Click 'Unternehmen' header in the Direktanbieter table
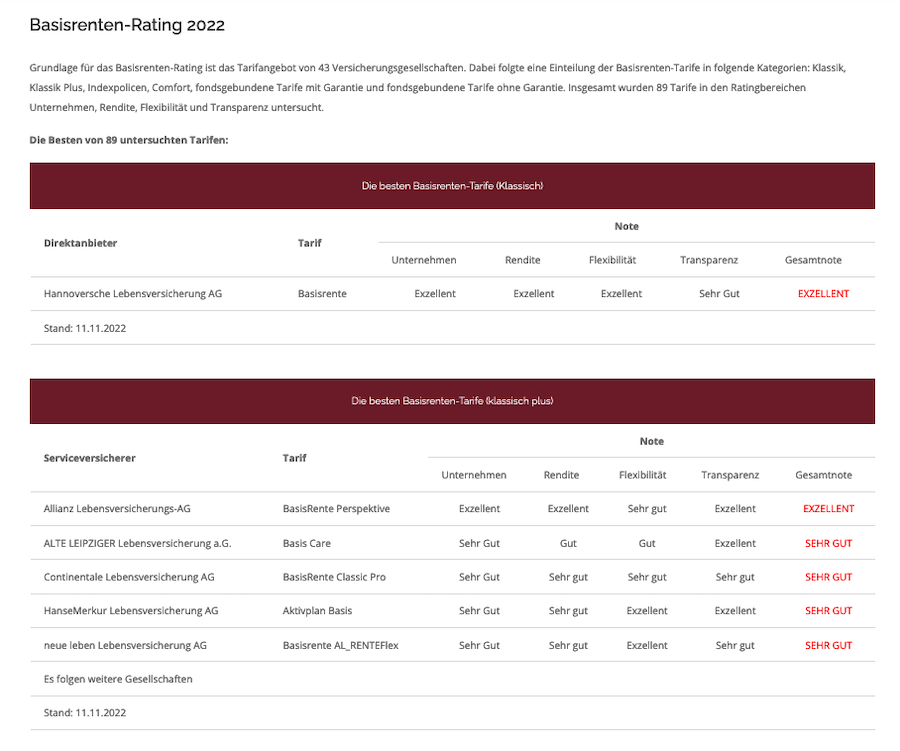 point(424,260)
